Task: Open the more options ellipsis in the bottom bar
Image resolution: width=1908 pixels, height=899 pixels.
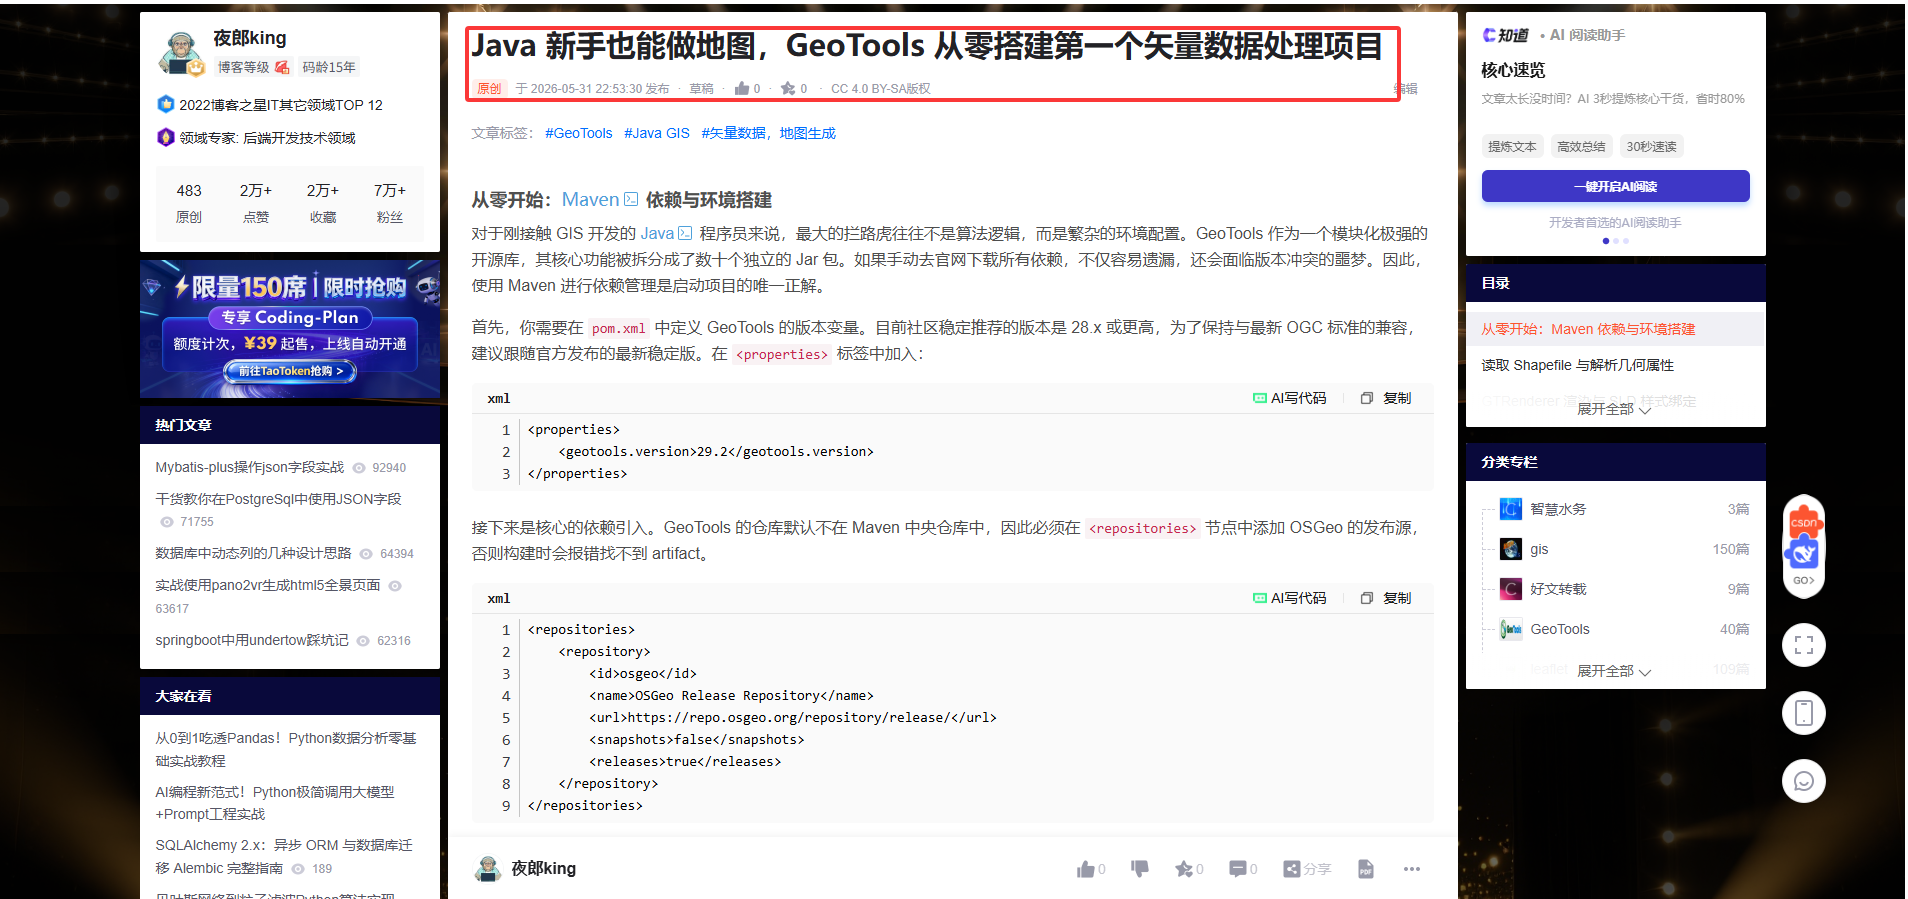Action: click(x=1412, y=869)
